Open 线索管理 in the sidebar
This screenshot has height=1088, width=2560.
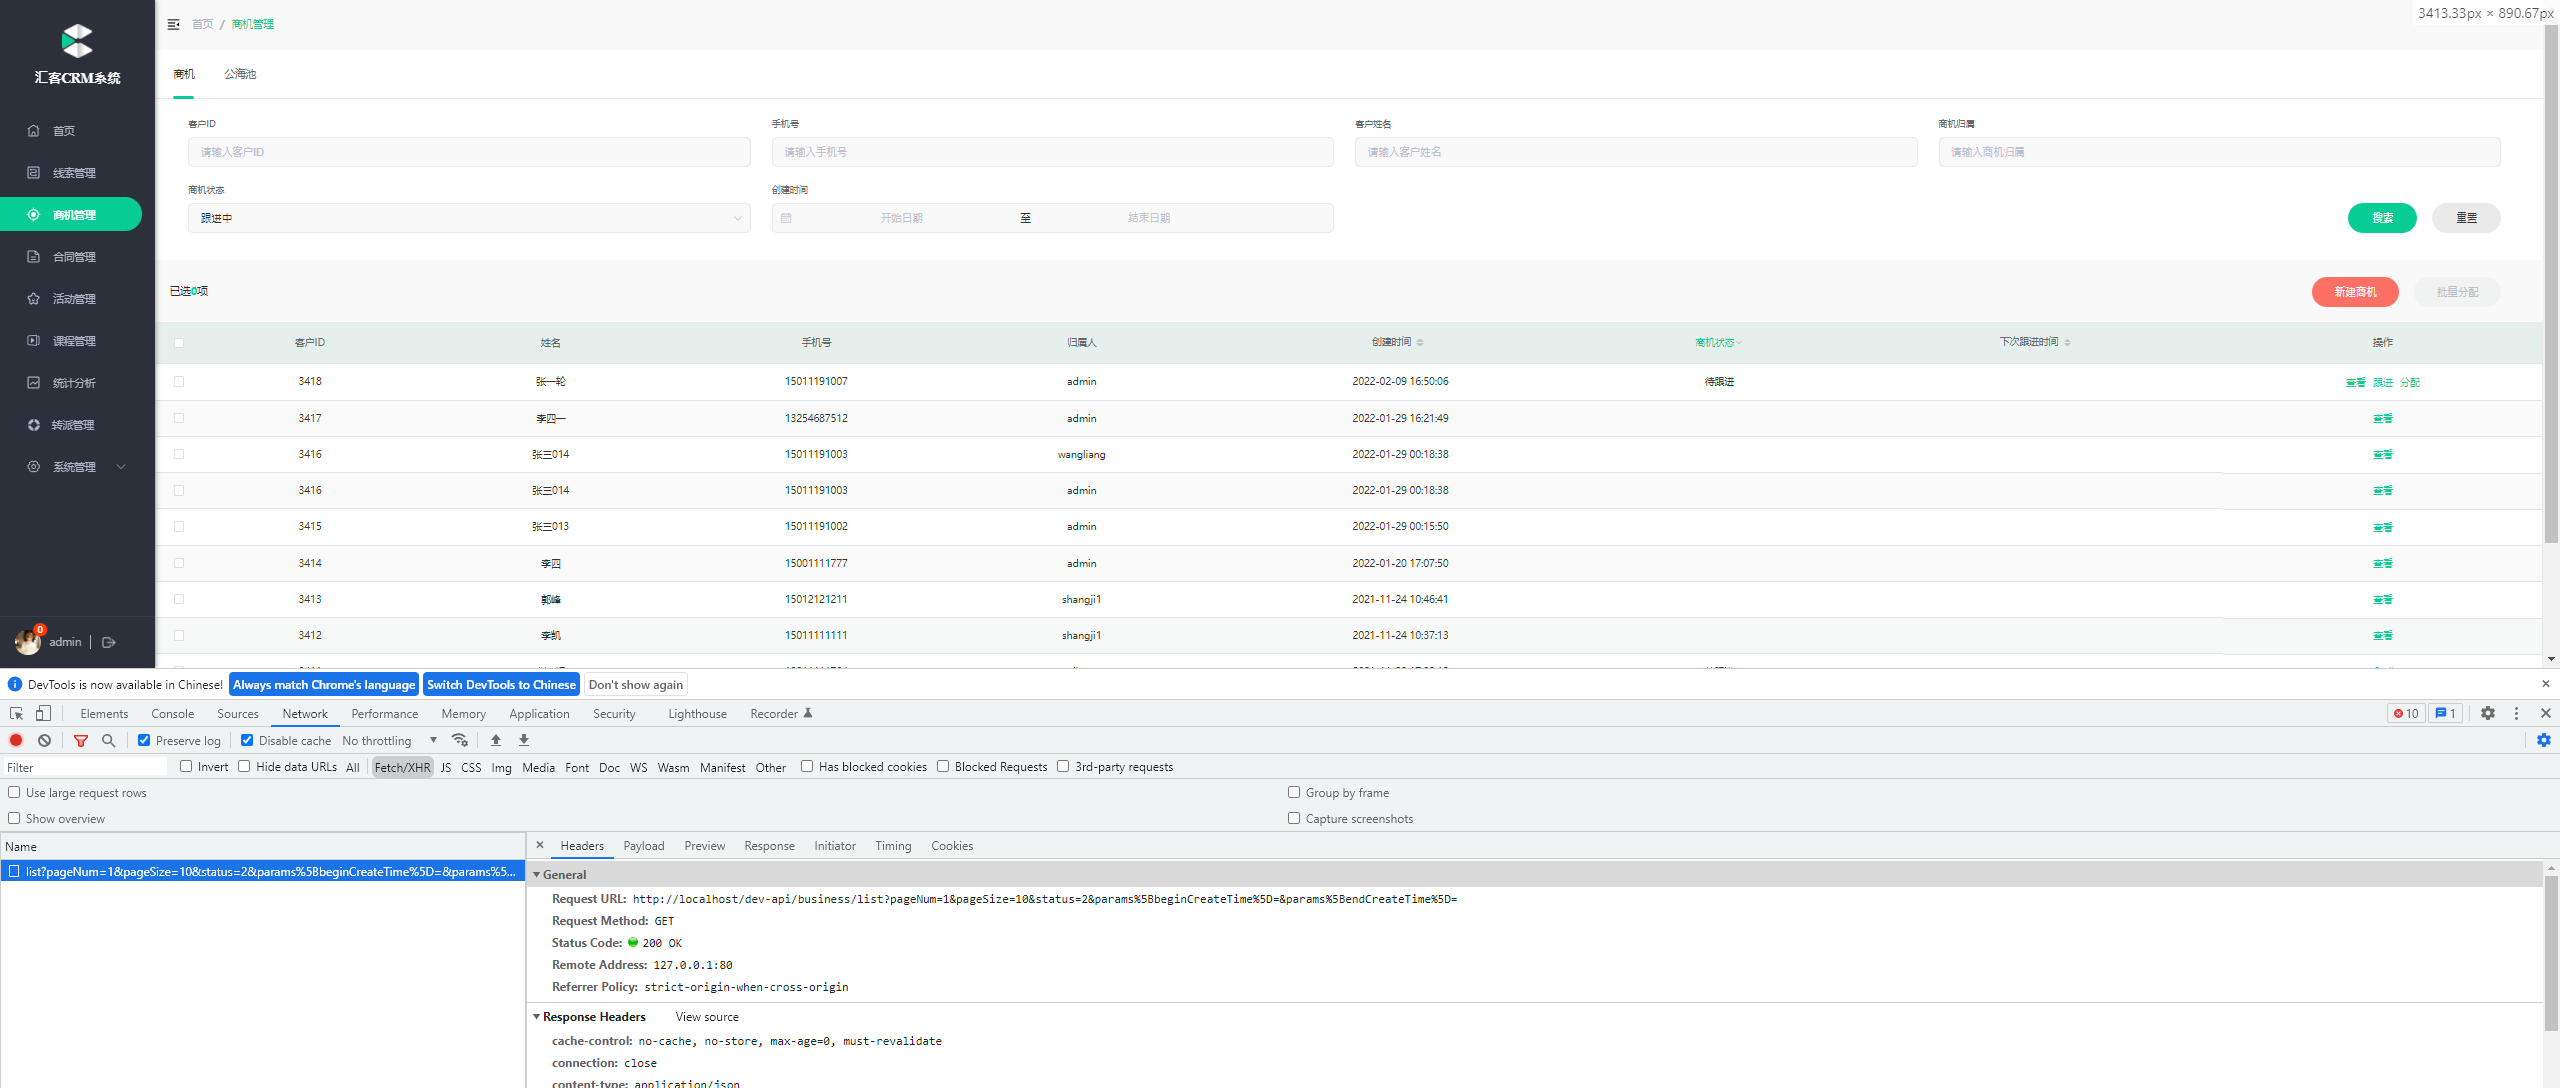[x=74, y=173]
